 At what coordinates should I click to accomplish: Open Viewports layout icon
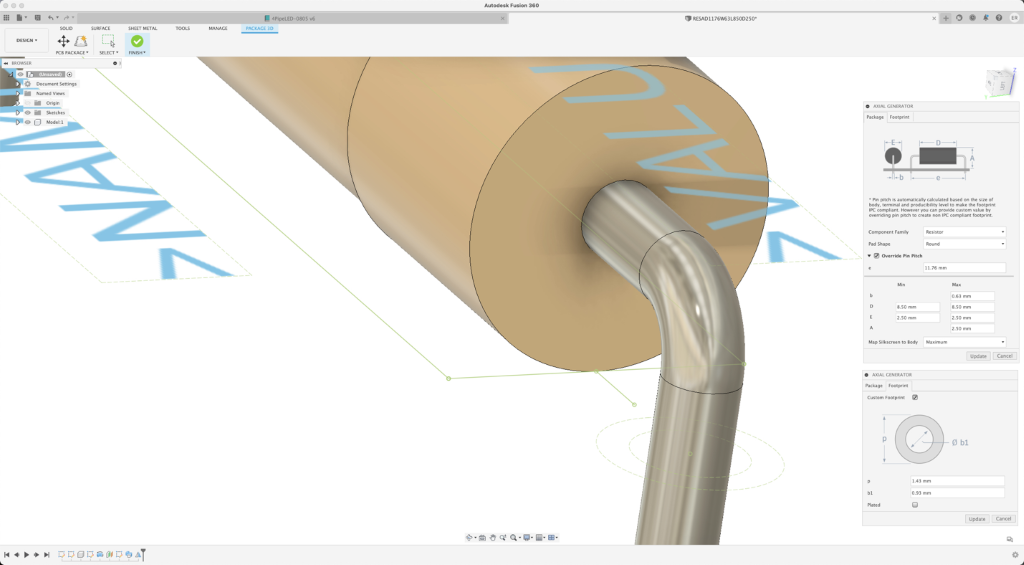pos(552,538)
